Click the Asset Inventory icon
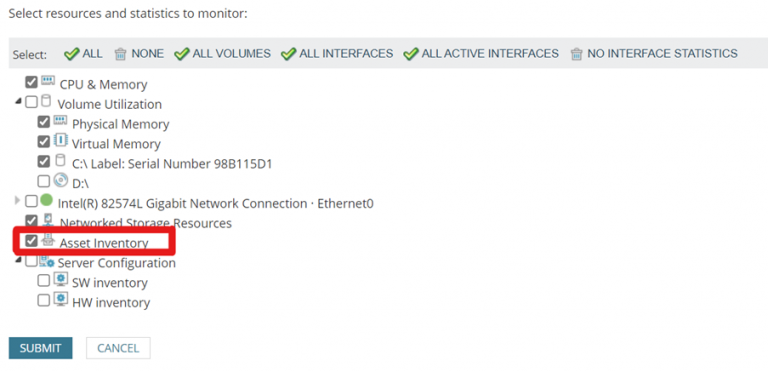 click(48, 240)
